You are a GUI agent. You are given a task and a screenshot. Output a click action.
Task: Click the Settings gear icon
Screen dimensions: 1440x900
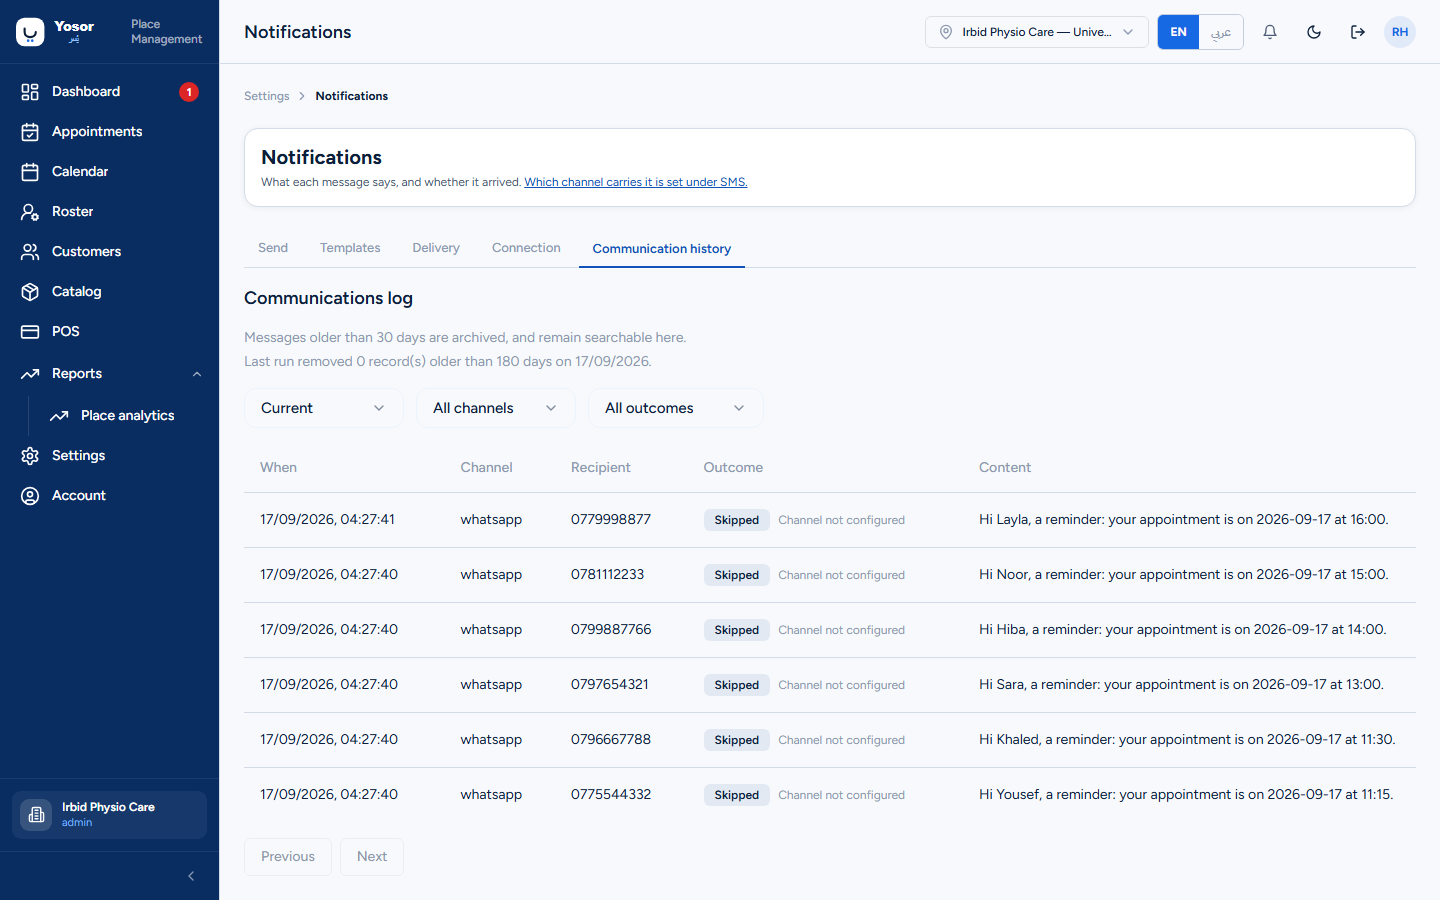pyautogui.click(x=30, y=456)
